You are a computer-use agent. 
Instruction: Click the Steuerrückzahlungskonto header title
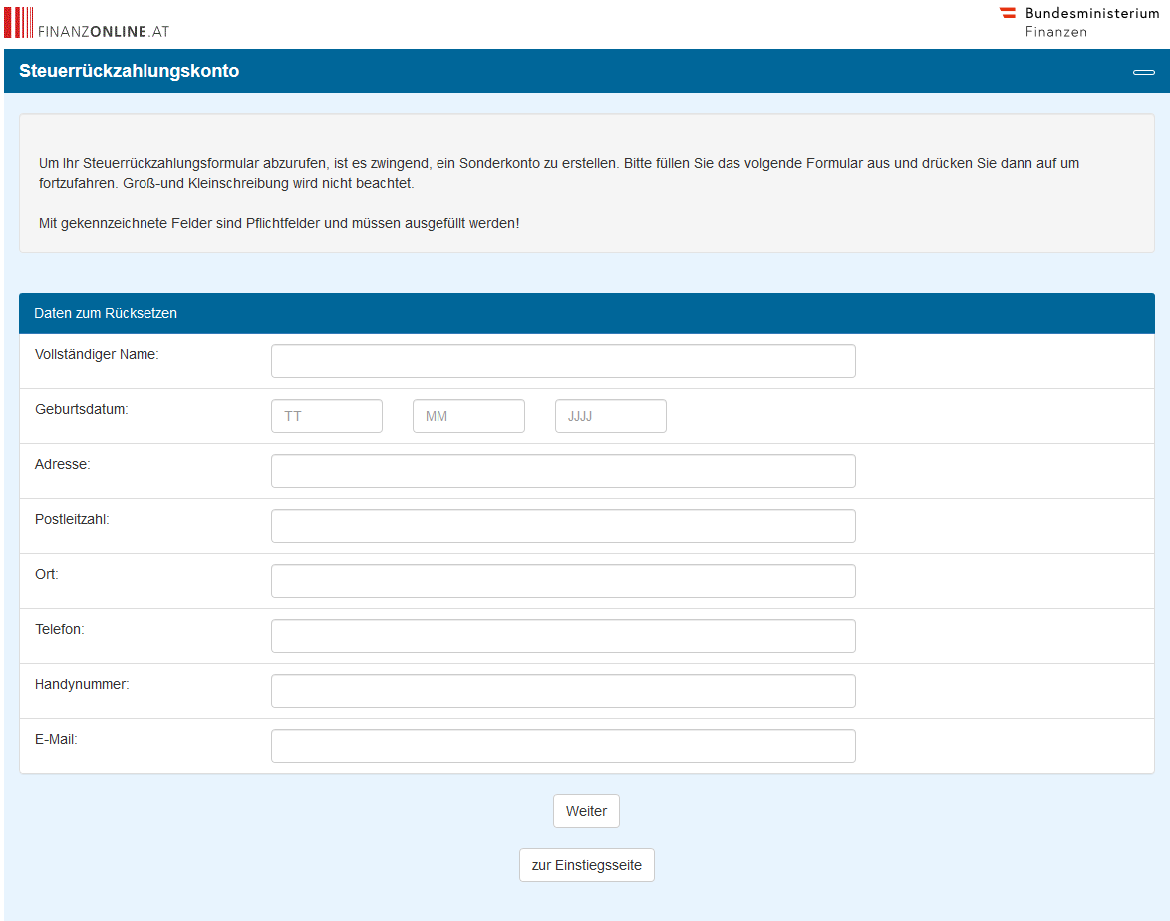129,71
